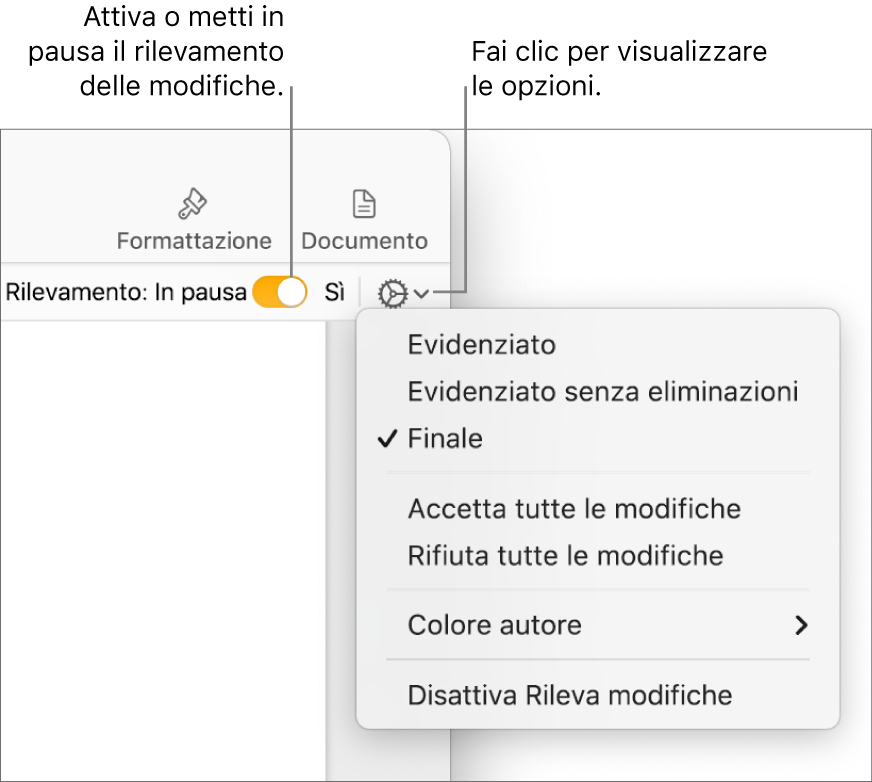Open the Colore autore submenu arrow
This screenshot has height=782, width=872.
coord(800,626)
